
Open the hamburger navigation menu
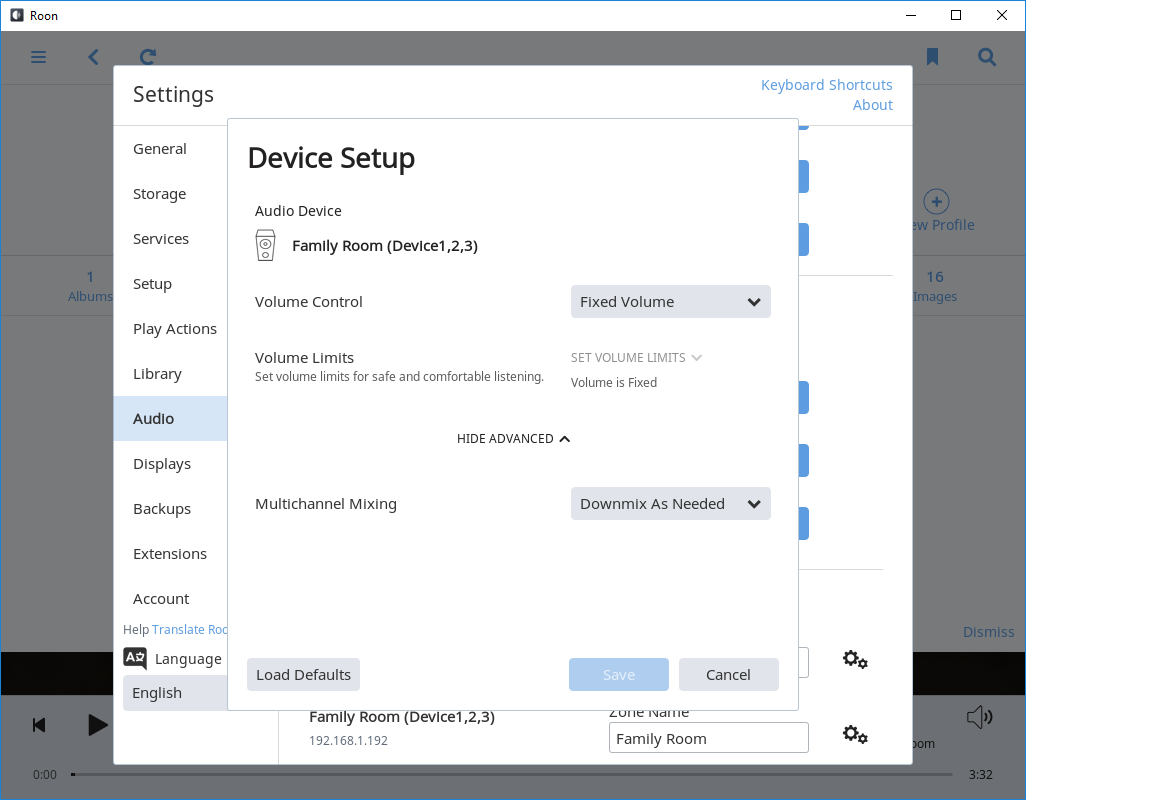38,57
